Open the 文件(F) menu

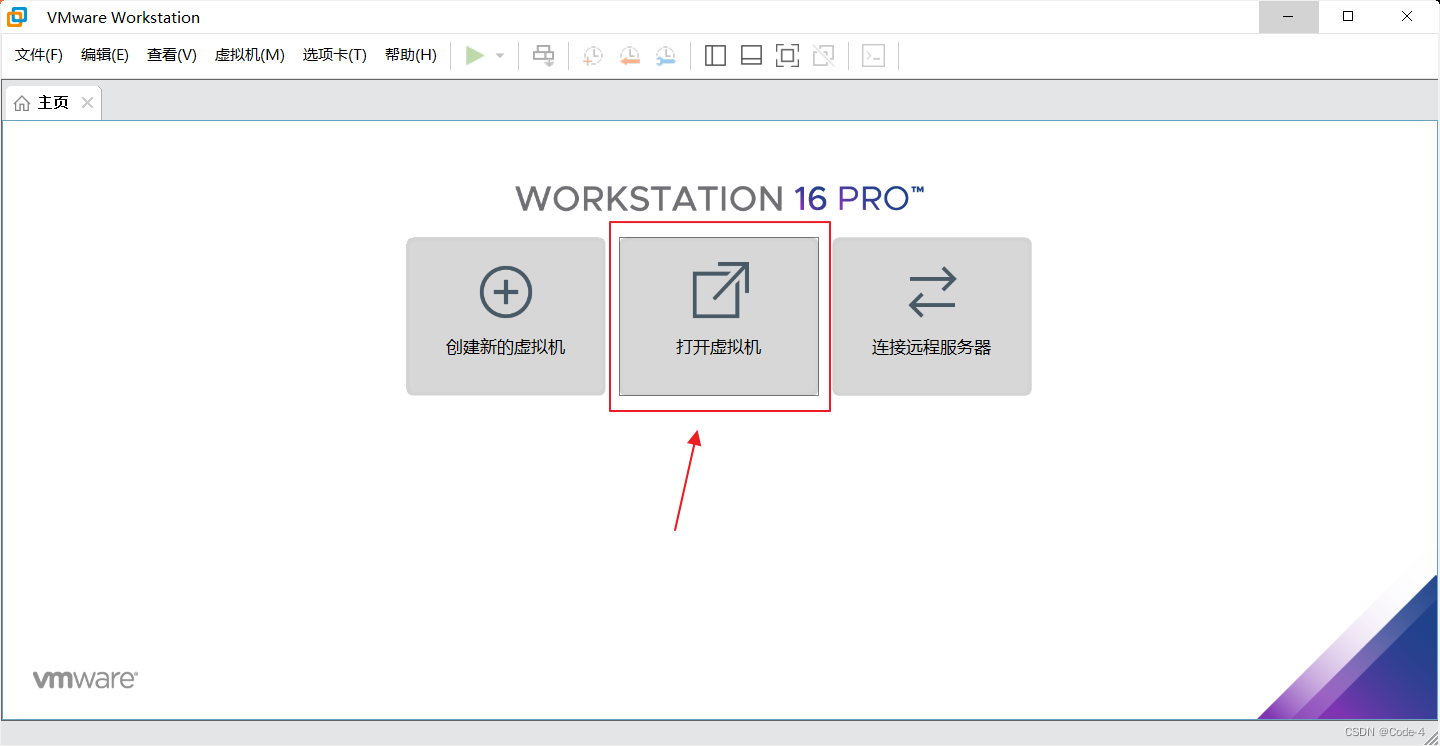tap(38, 55)
